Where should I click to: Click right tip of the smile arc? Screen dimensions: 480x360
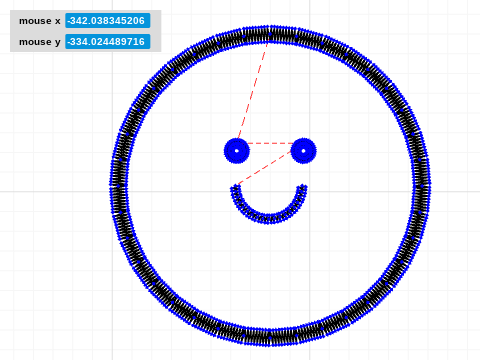click(303, 188)
